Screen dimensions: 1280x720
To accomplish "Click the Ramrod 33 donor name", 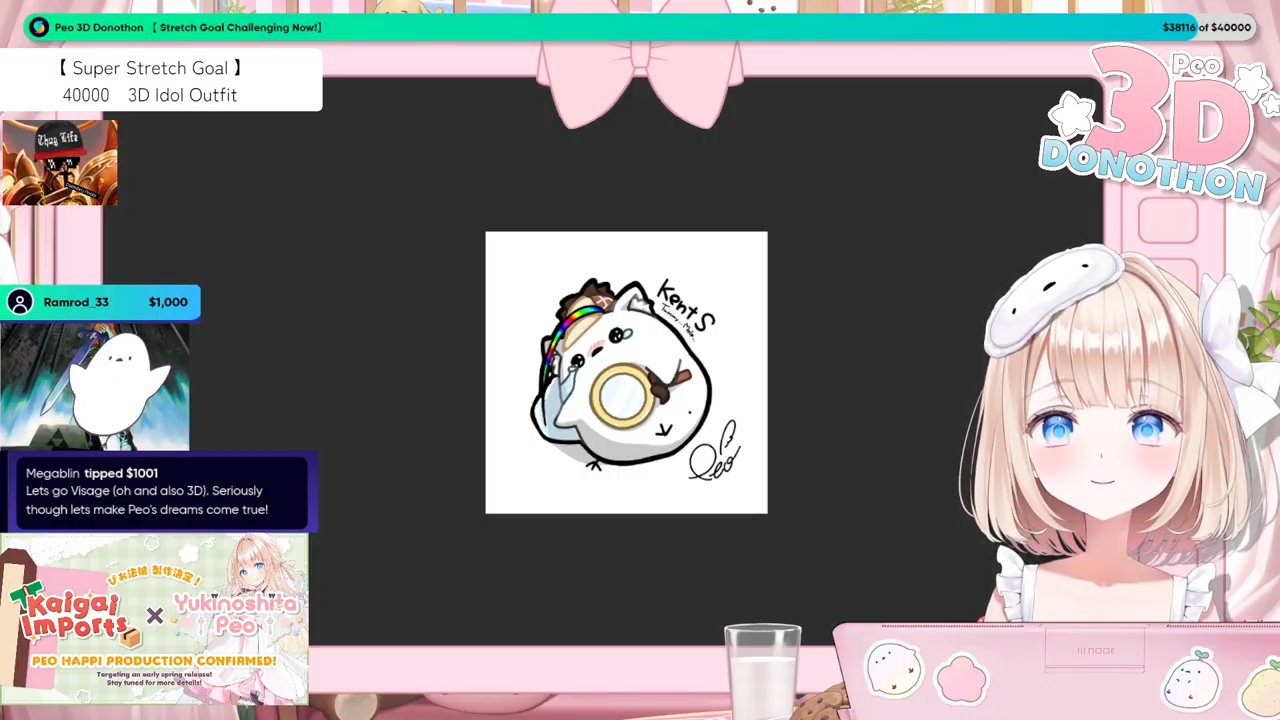I will [76, 302].
